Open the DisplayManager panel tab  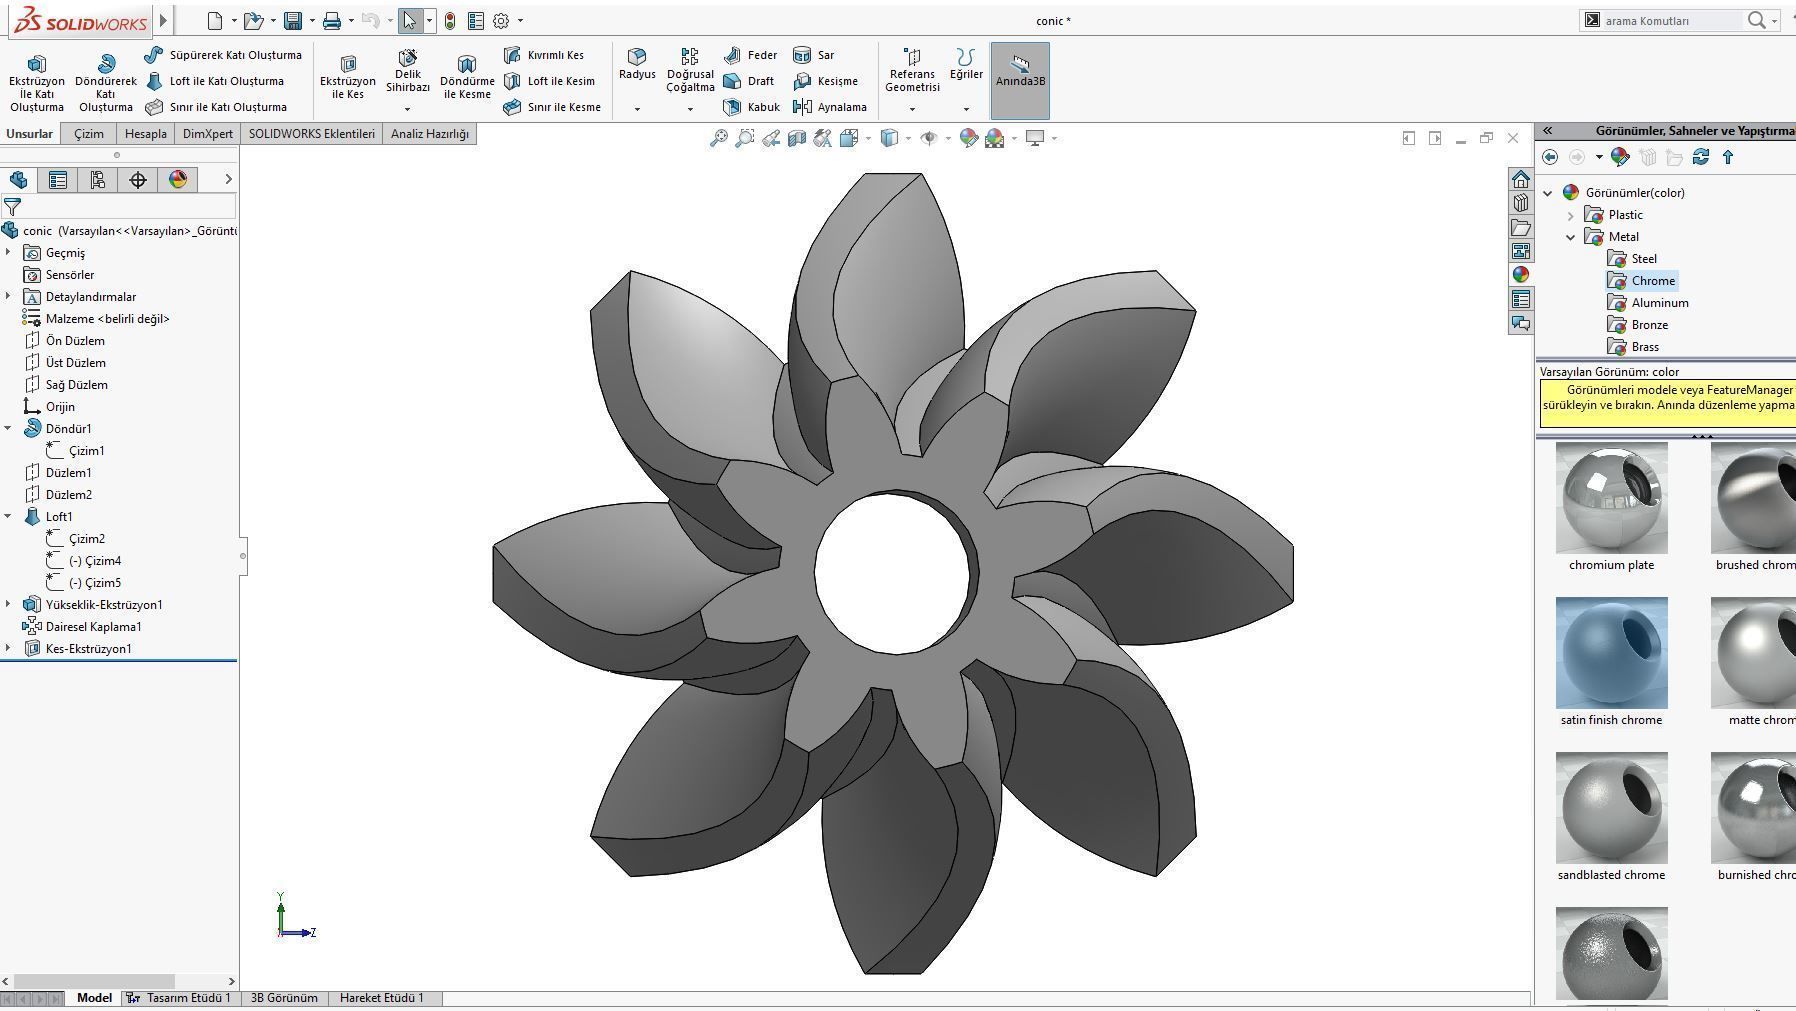(x=178, y=180)
